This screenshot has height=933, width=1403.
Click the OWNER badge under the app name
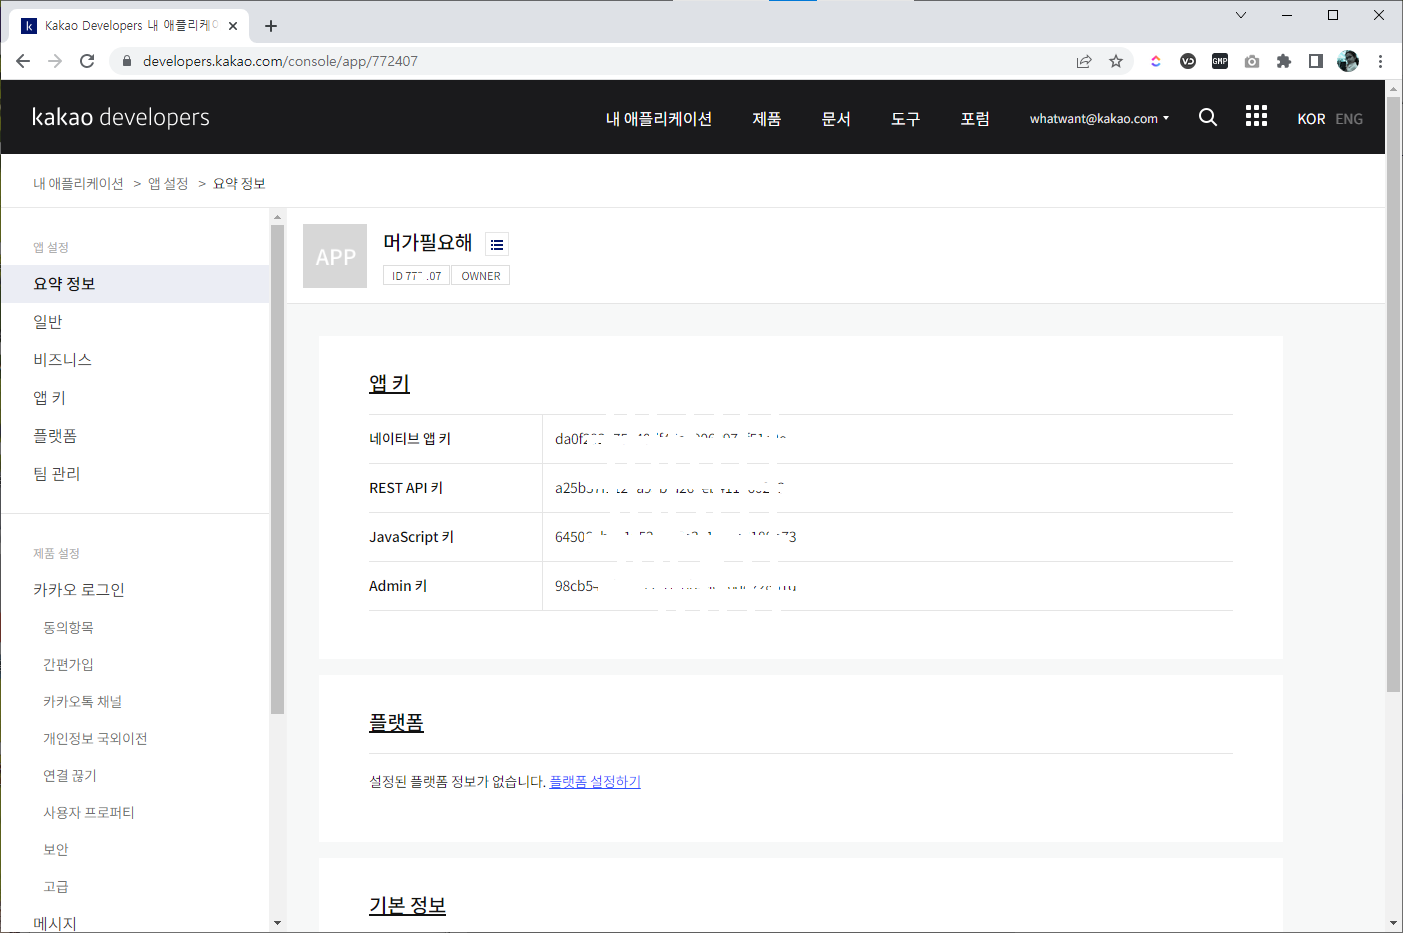[481, 276]
